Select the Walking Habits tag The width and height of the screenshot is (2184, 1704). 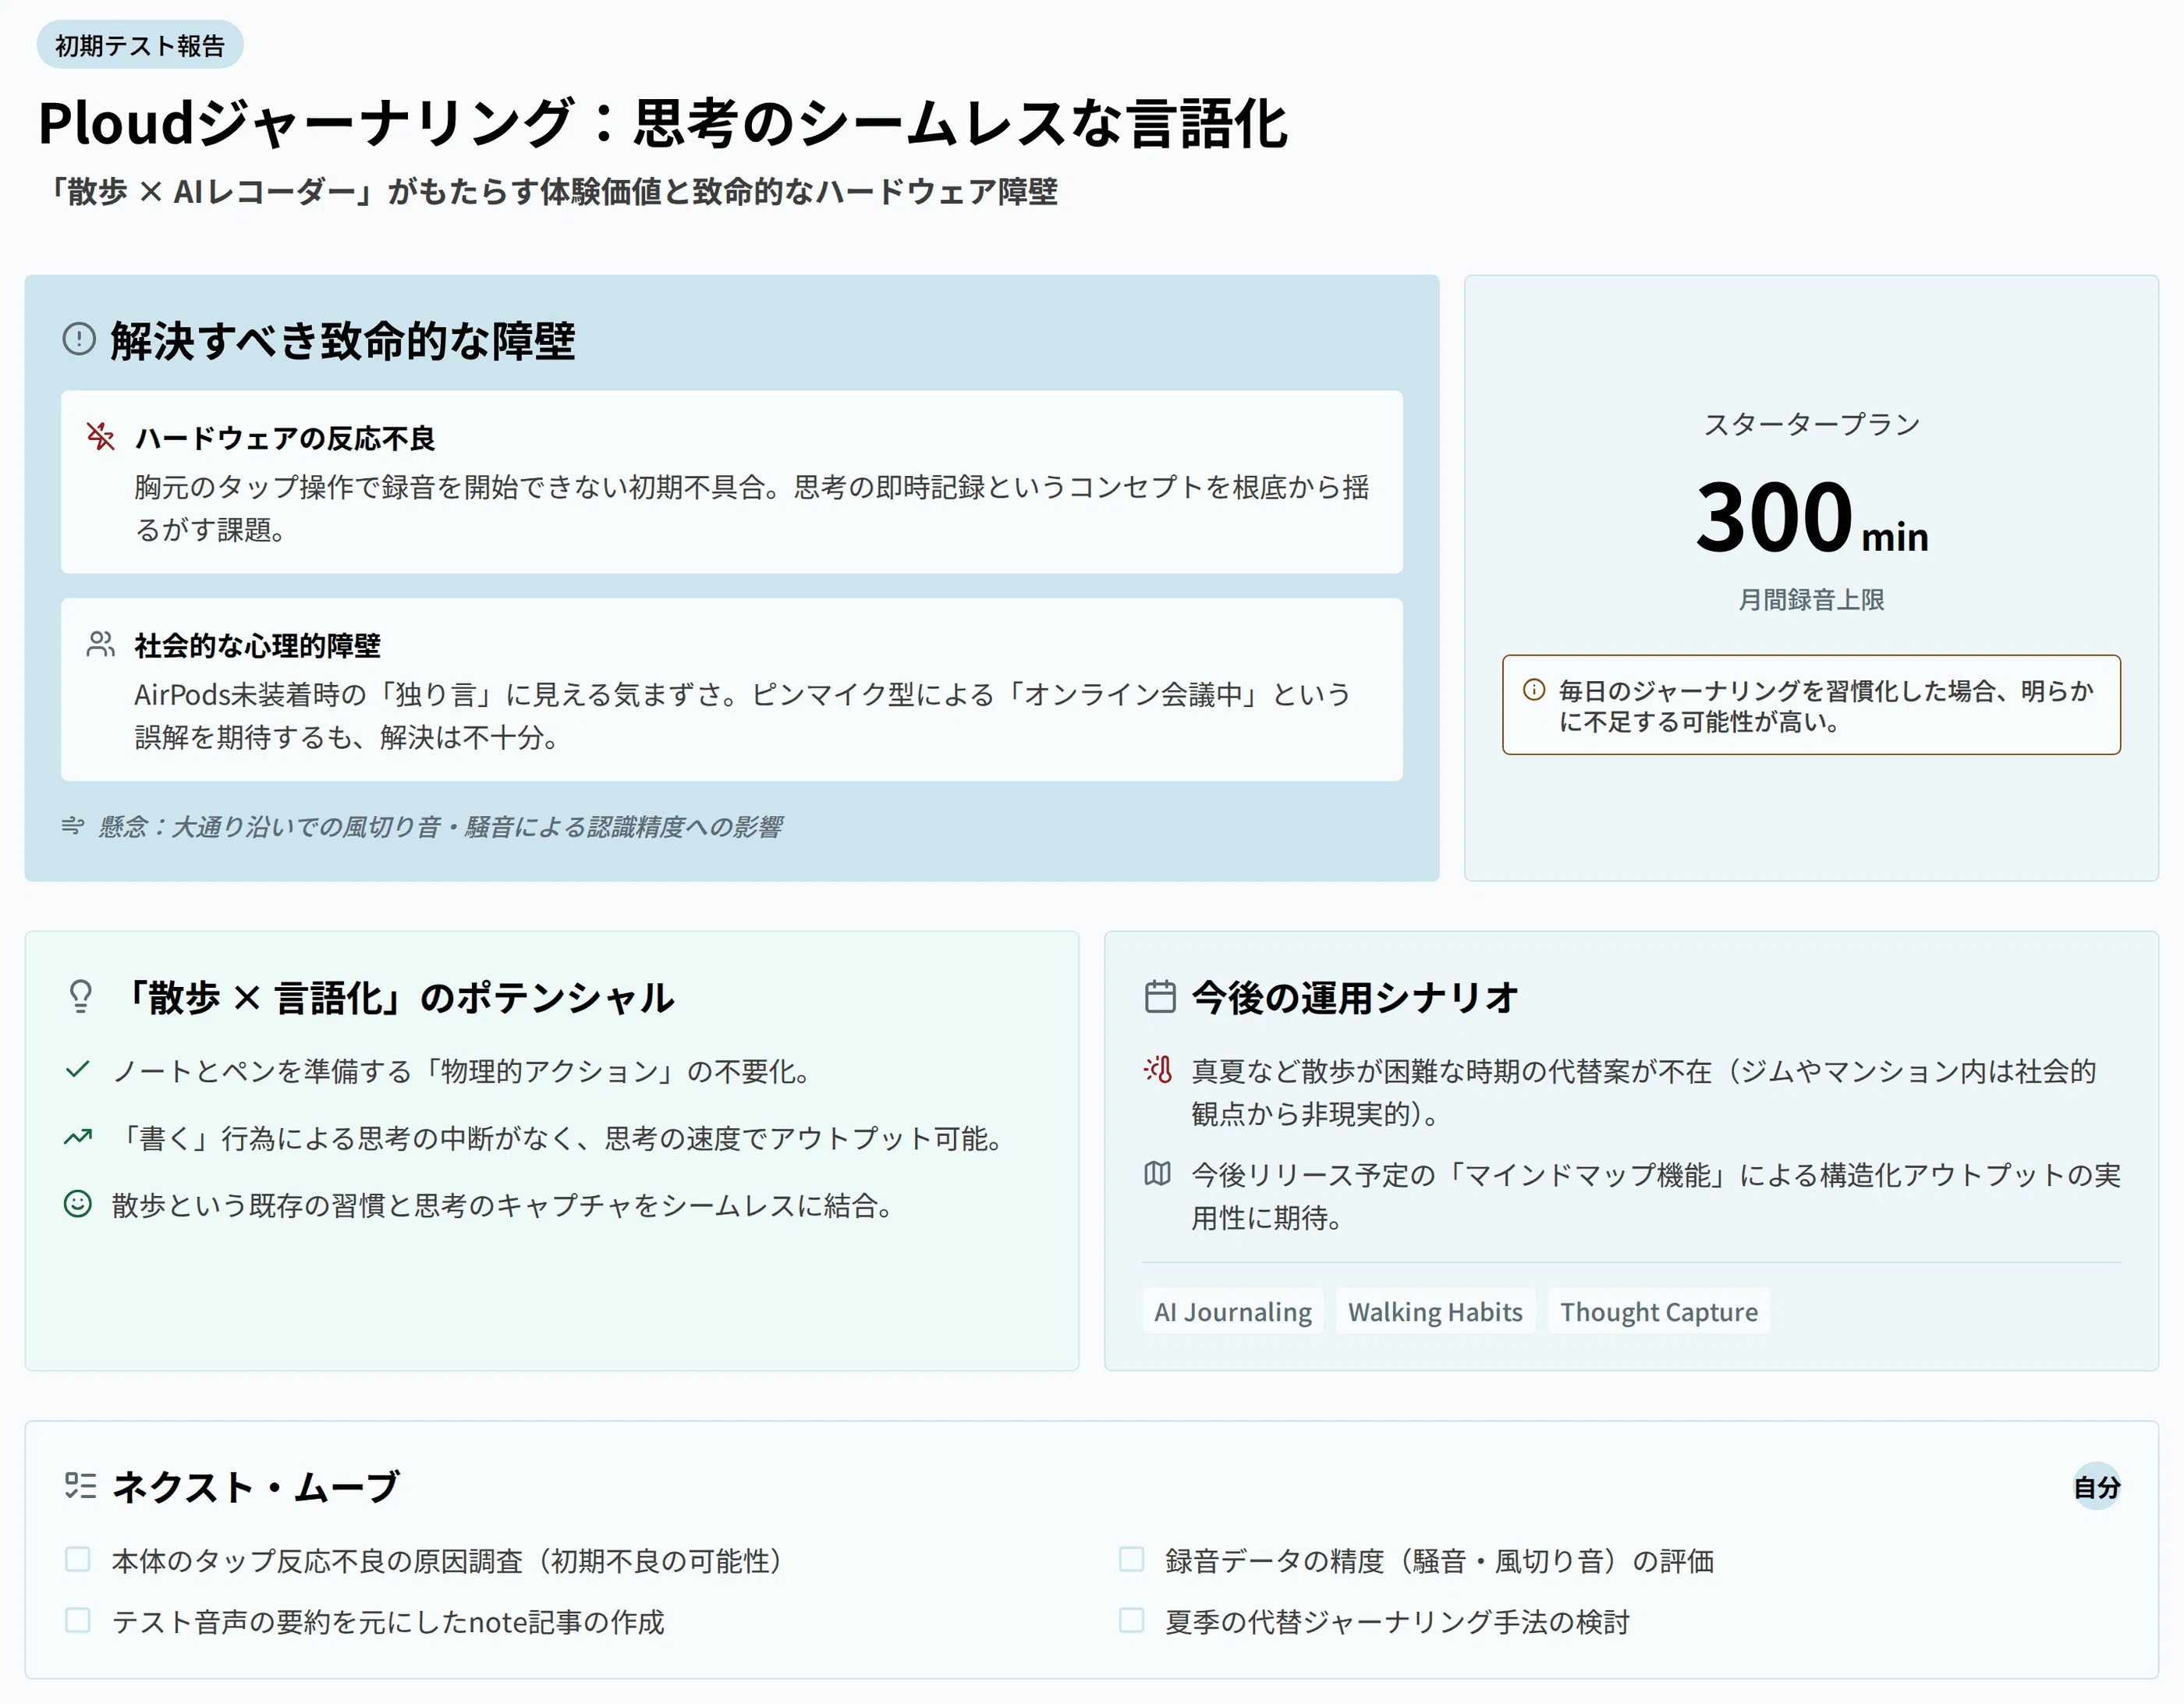tap(1435, 1311)
